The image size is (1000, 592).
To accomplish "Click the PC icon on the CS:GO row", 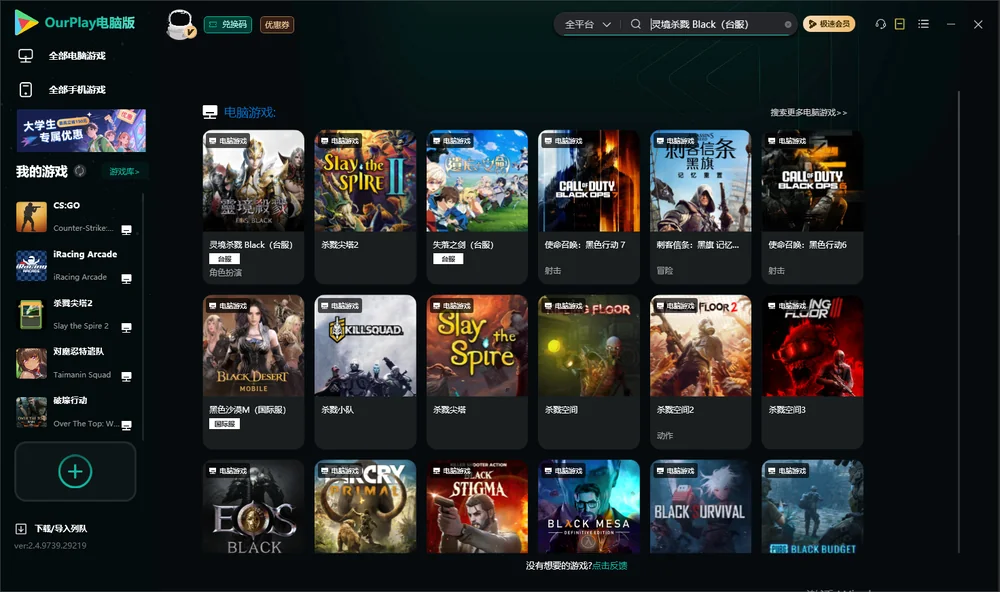I will click(126, 230).
